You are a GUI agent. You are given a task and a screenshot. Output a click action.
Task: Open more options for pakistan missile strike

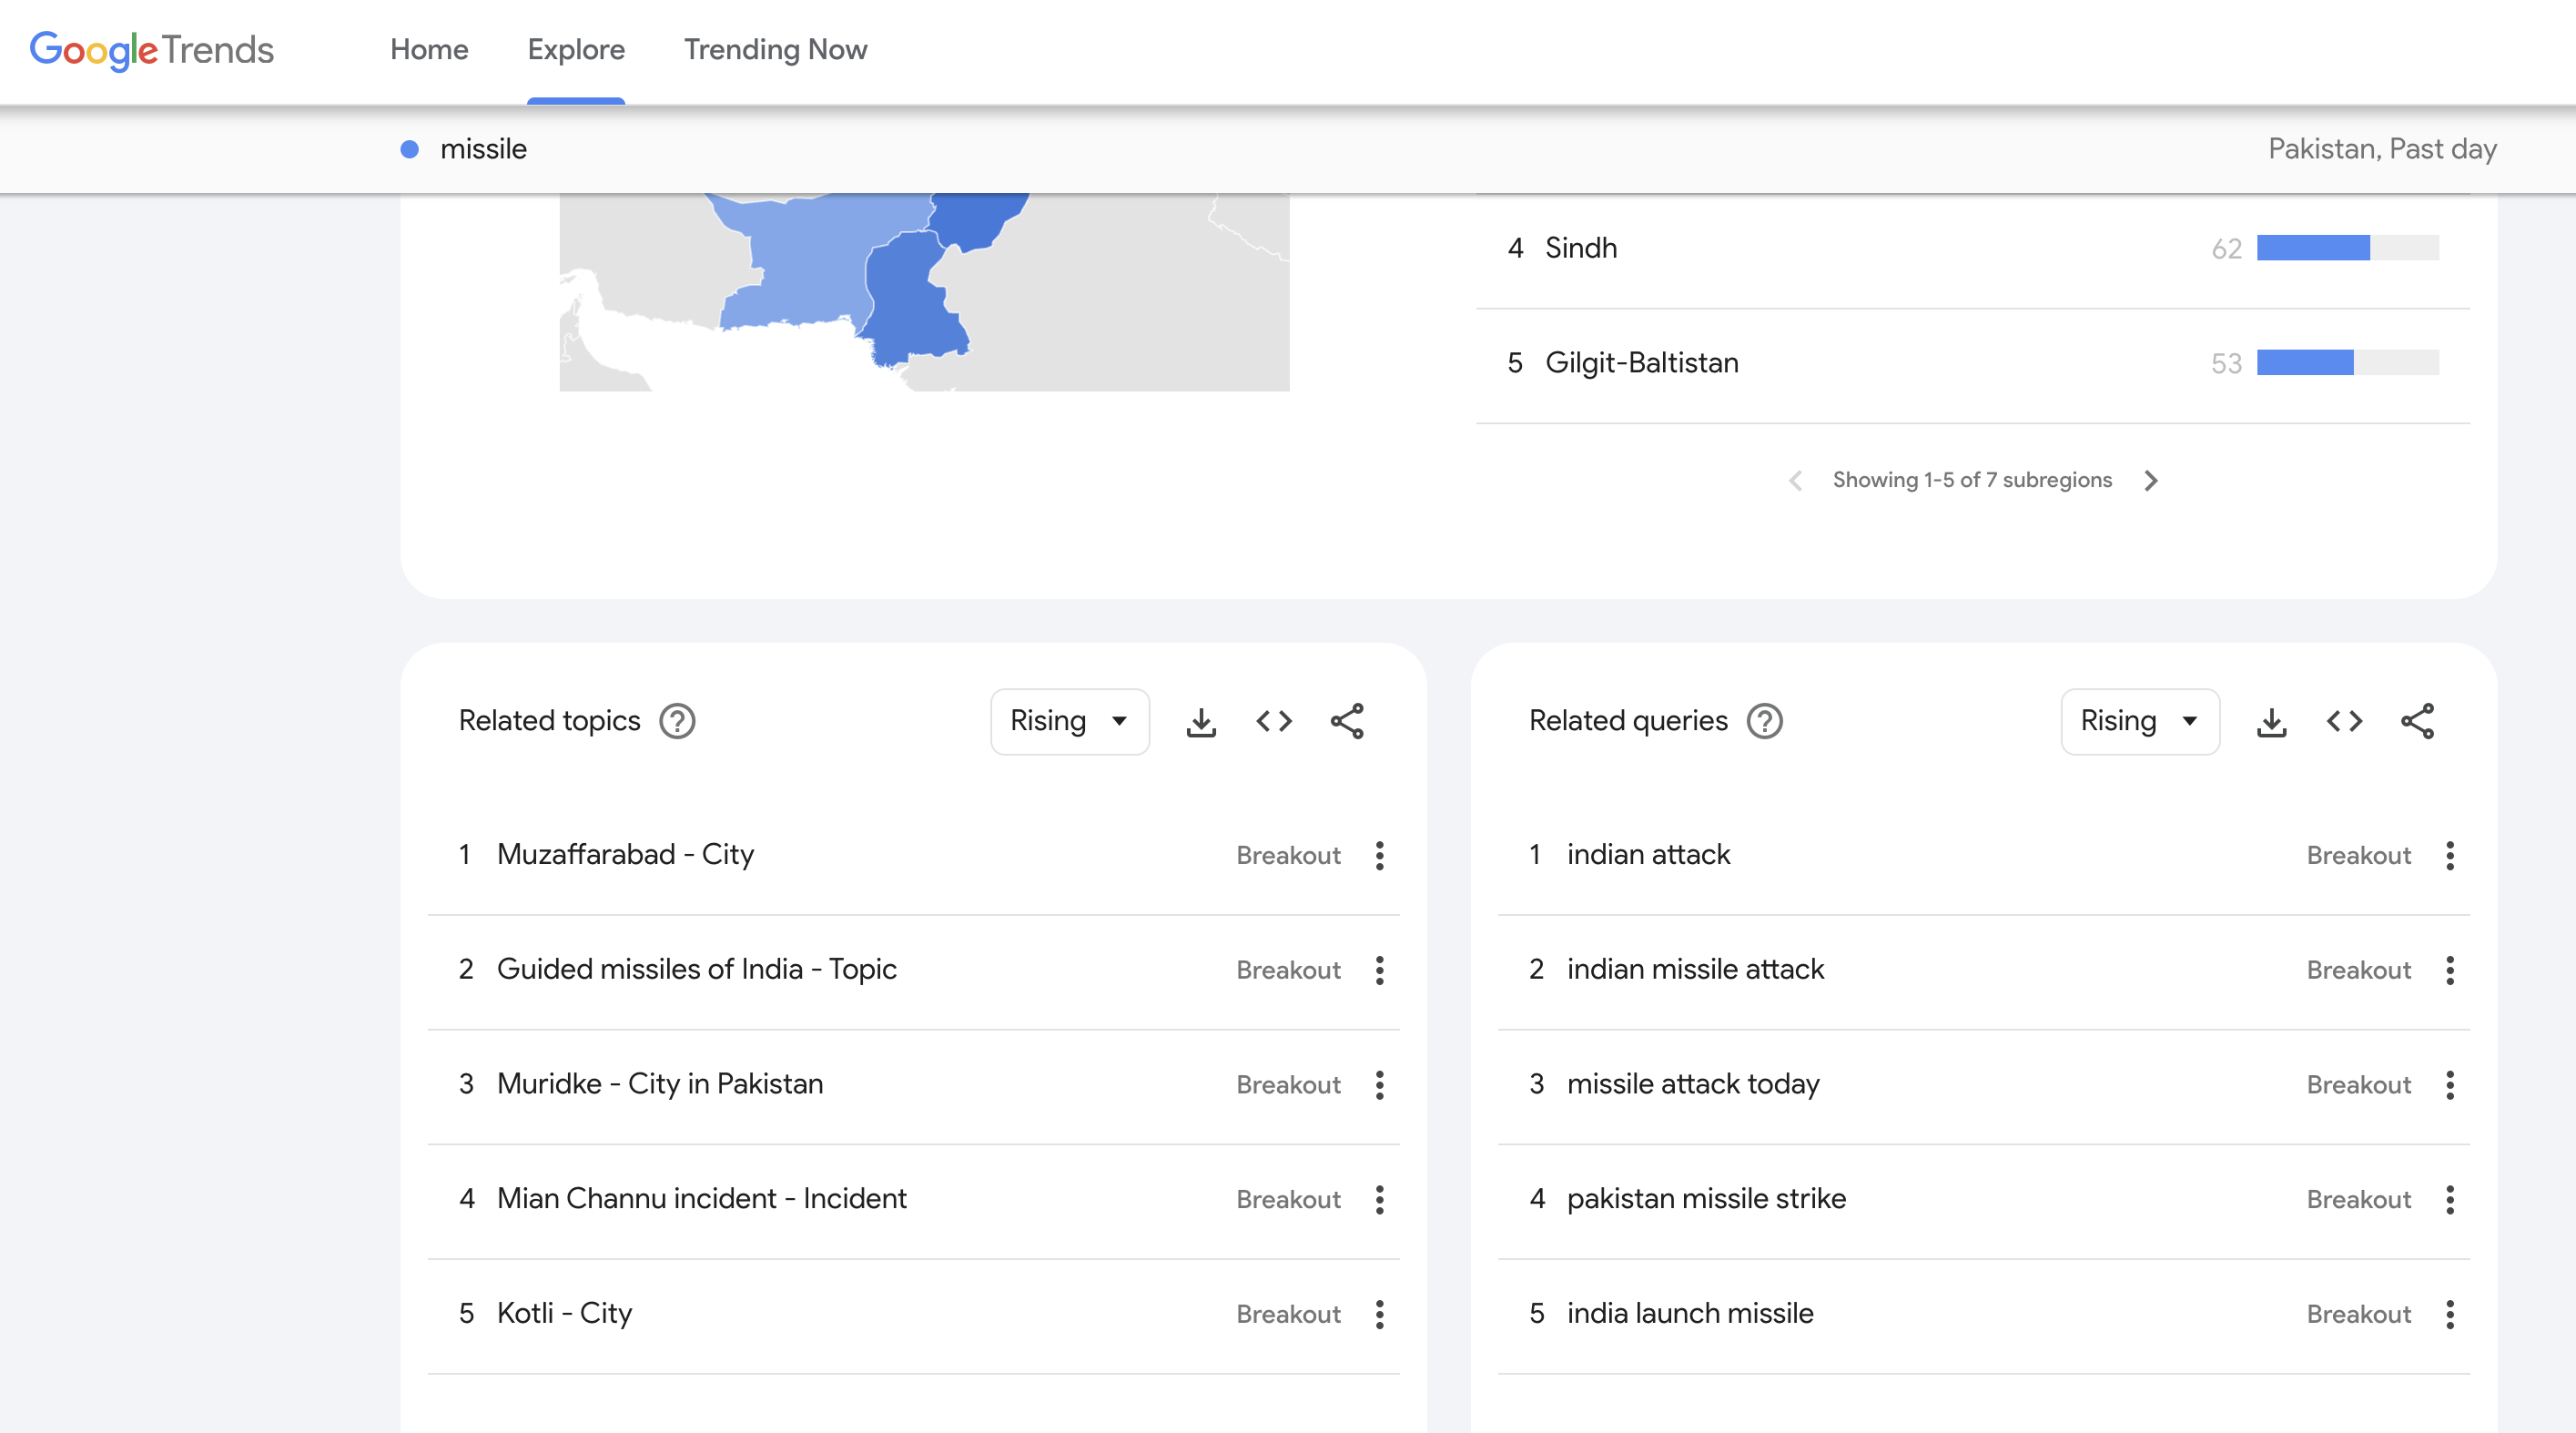2450,1200
